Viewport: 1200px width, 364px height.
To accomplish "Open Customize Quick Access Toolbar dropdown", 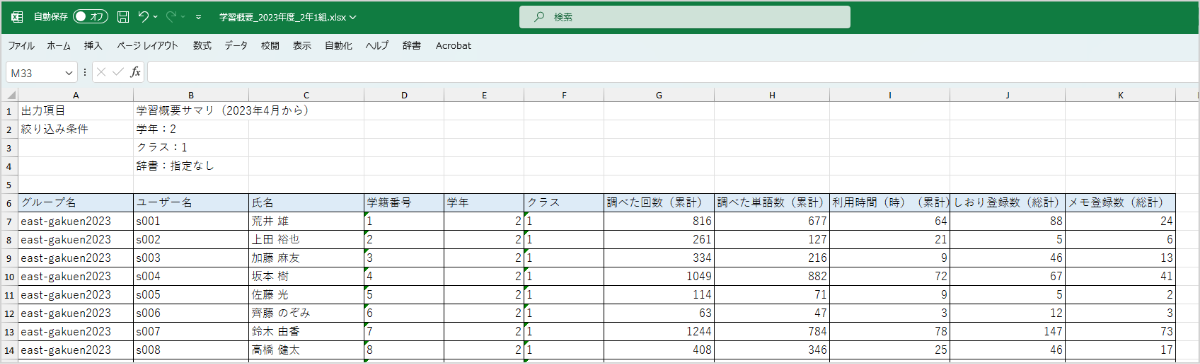I will click(x=198, y=17).
